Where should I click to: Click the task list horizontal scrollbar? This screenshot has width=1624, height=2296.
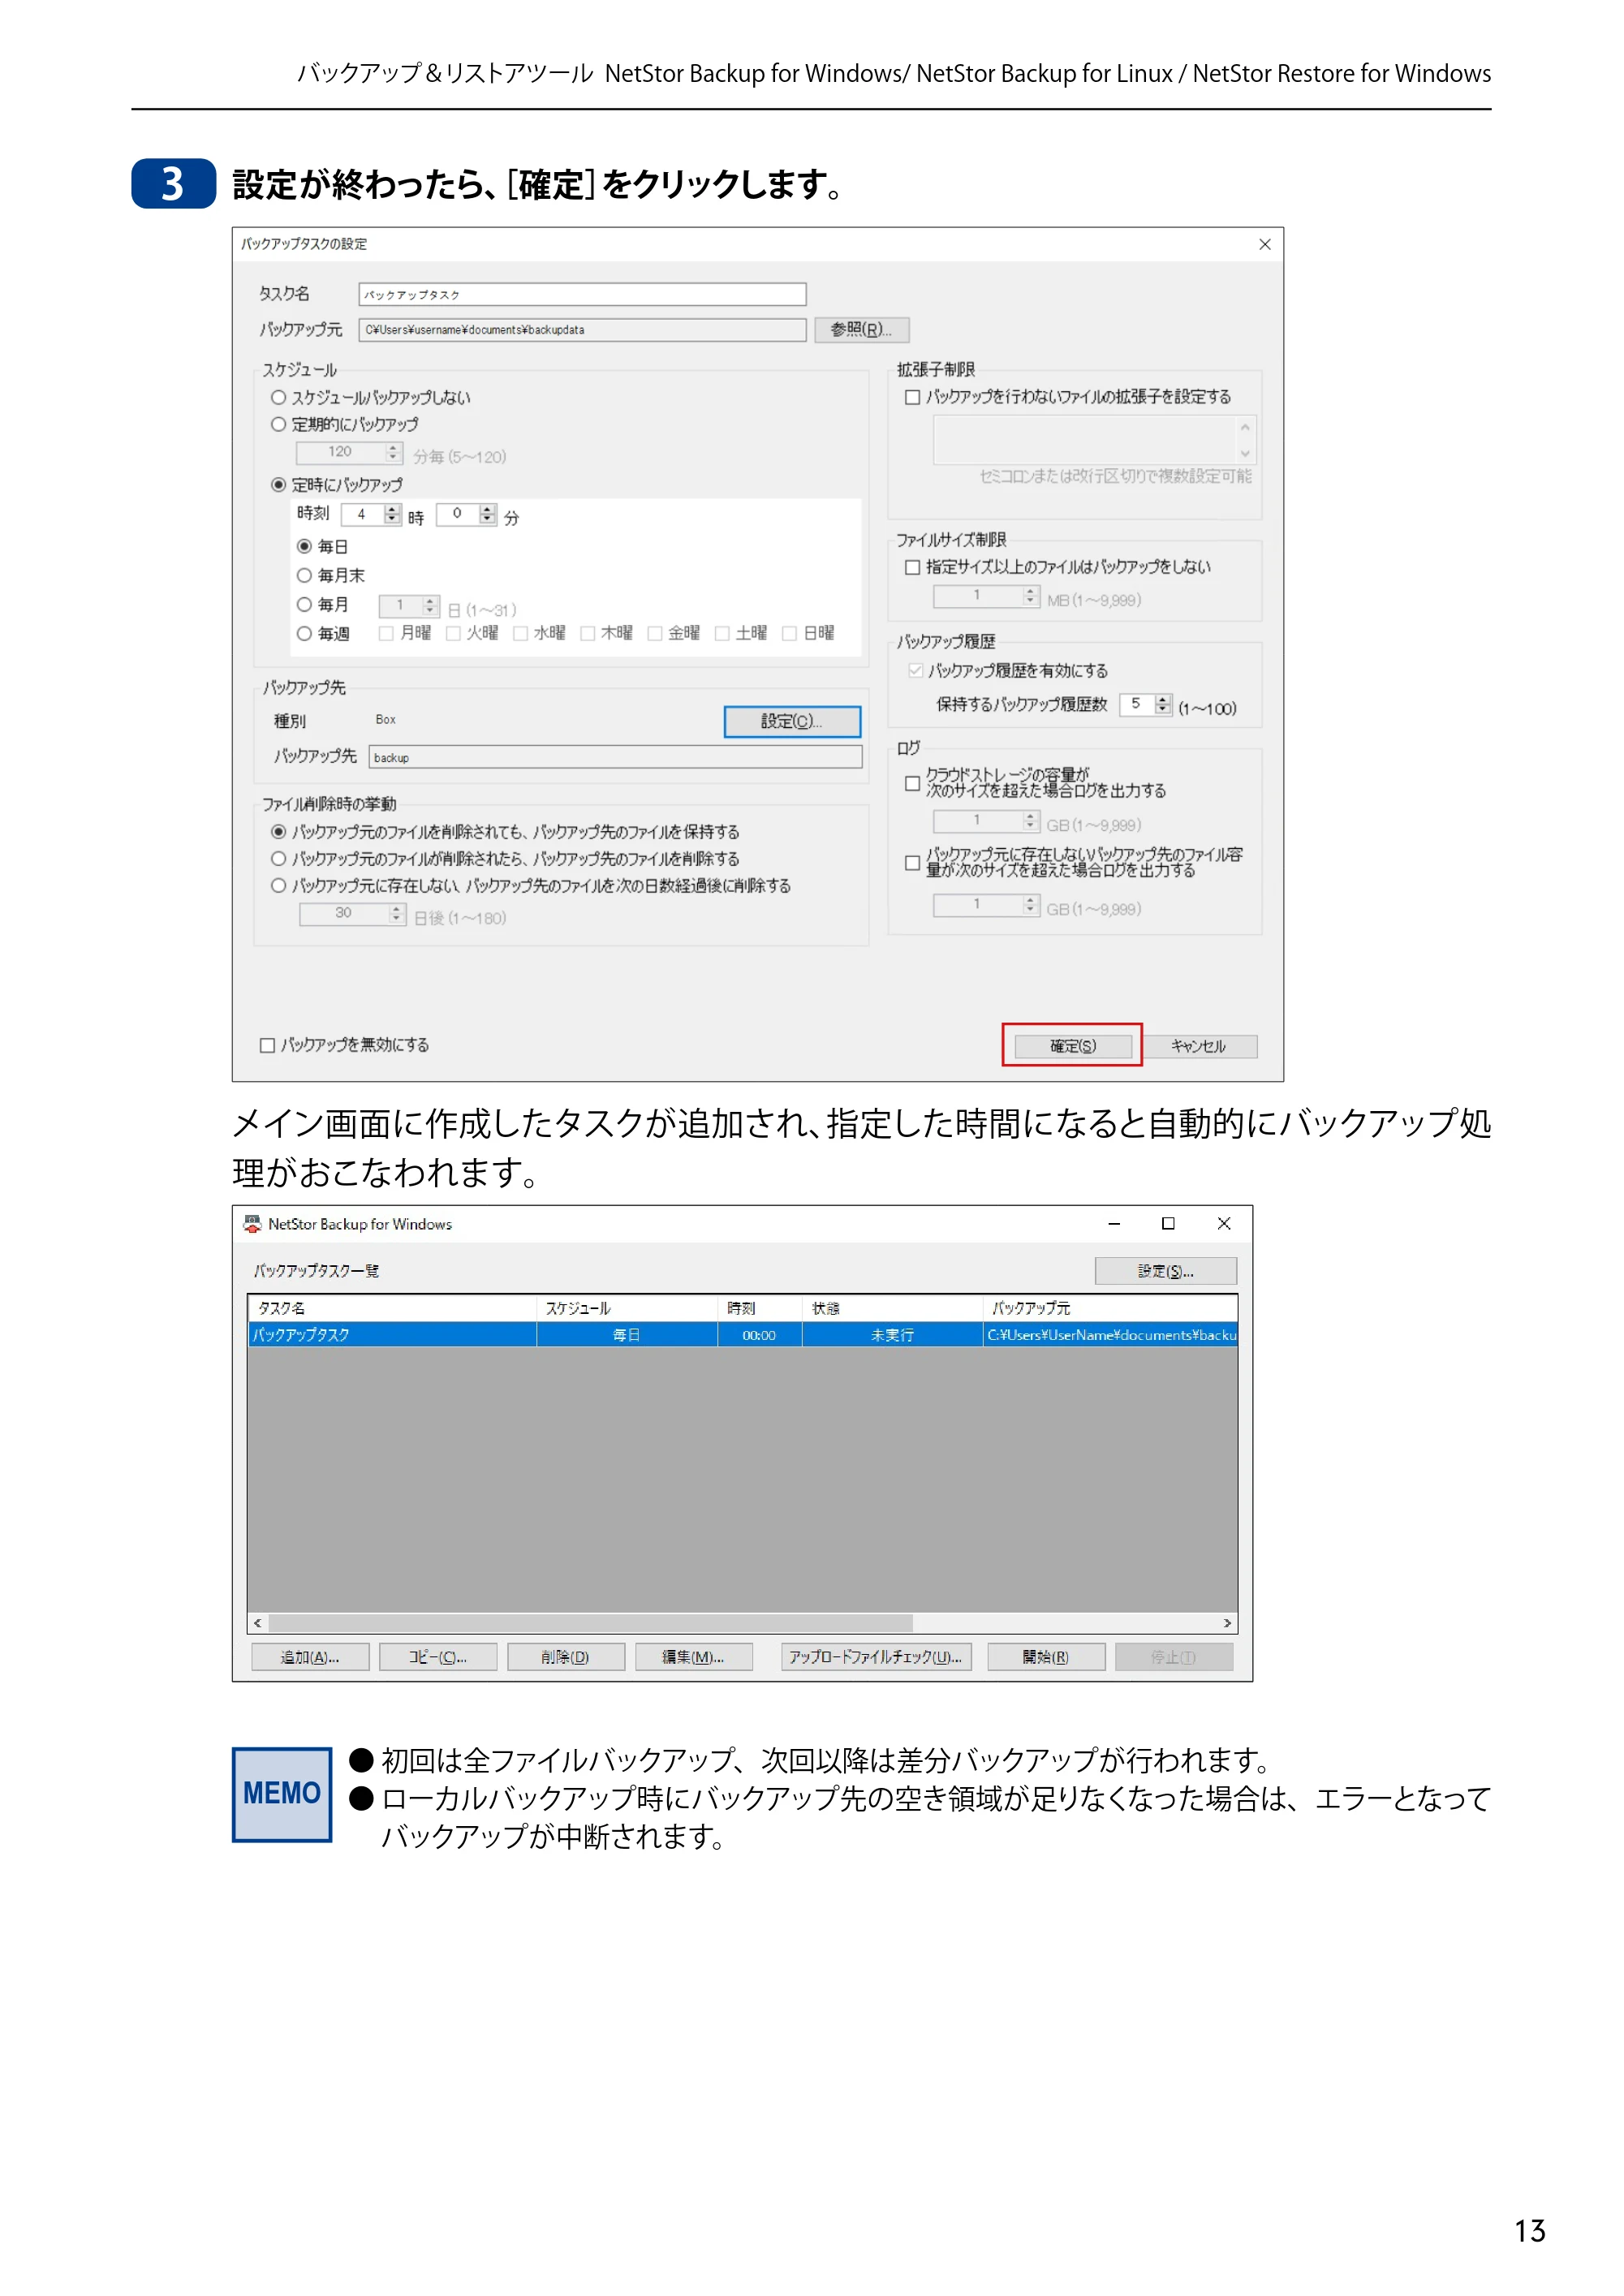click(x=591, y=1622)
